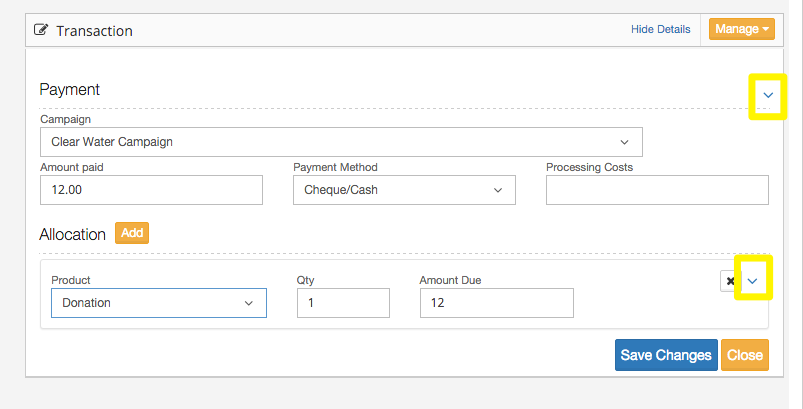The height and width of the screenshot is (409, 803).
Task: Click the Transaction panel title text
Action: click(x=94, y=30)
